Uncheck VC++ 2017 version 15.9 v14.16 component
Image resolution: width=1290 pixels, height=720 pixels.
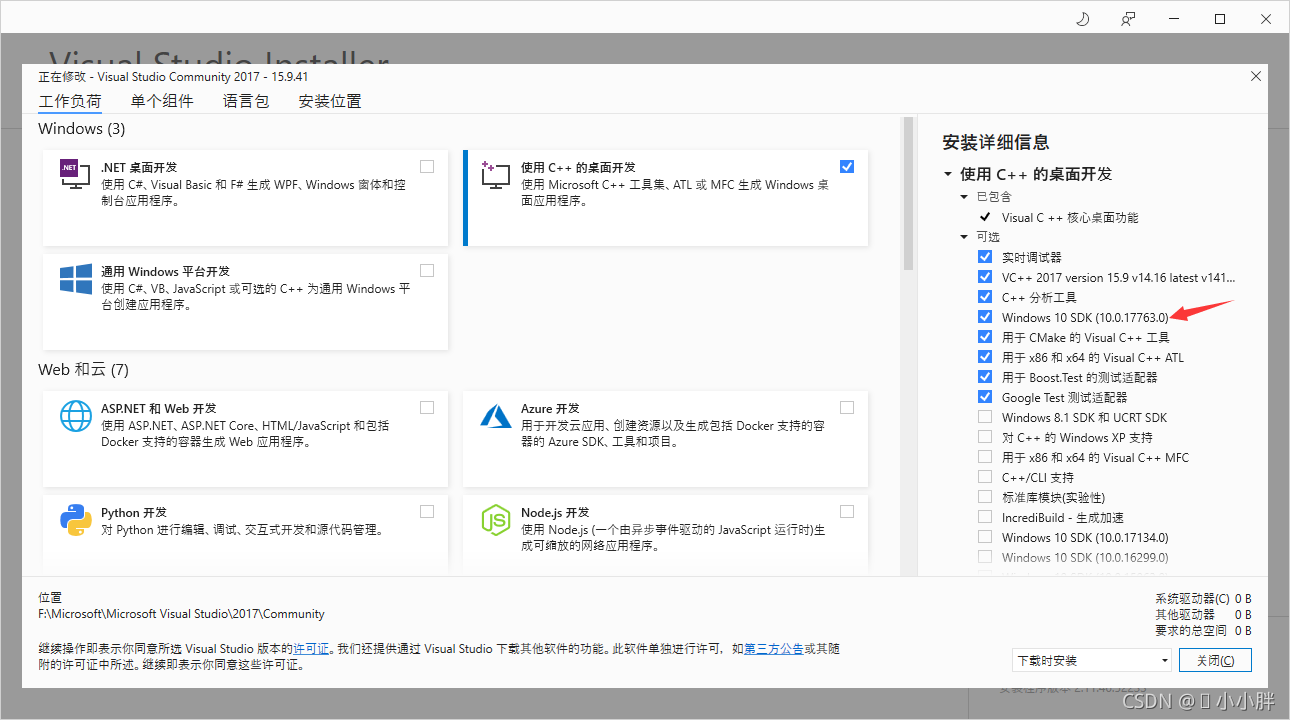(985, 277)
